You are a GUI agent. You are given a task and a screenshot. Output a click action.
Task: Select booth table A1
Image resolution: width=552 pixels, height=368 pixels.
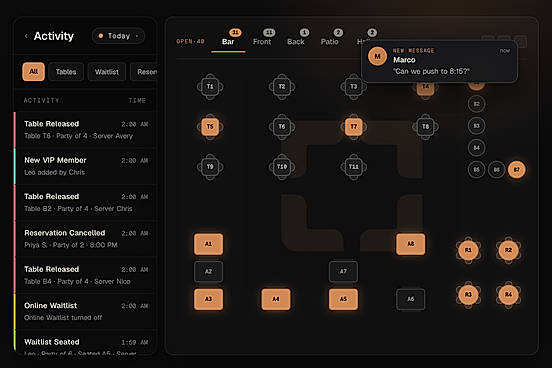208,244
